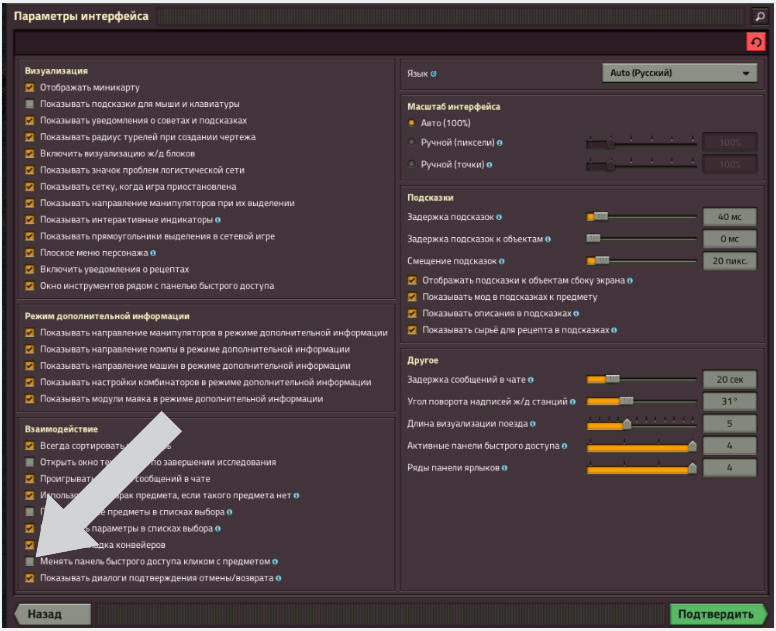Click info icon after Отображать подсказки к объектам сбоку экрана
Image resolution: width=776 pixels, height=631 pixels.
tap(630, 281)
